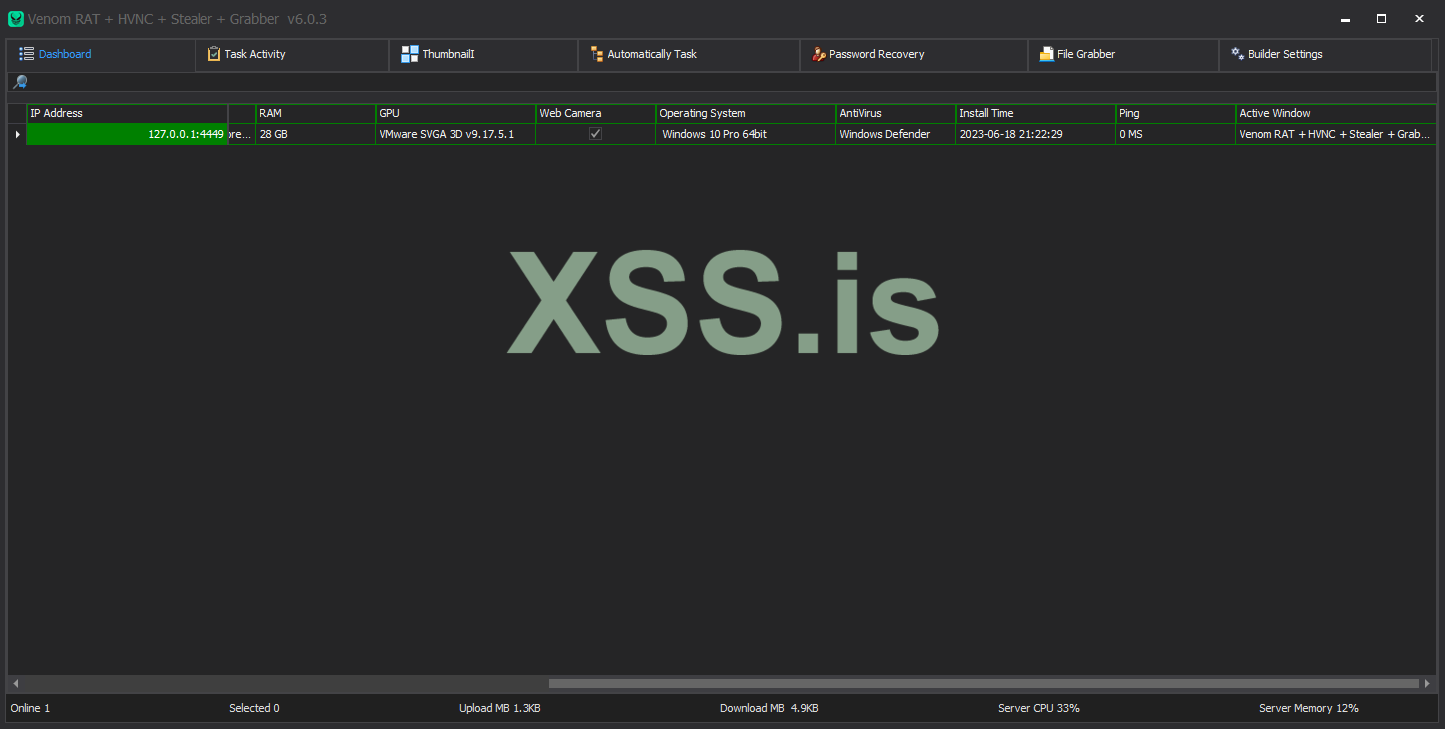
Task: Click the Active Window column header
Action: 1336,114
